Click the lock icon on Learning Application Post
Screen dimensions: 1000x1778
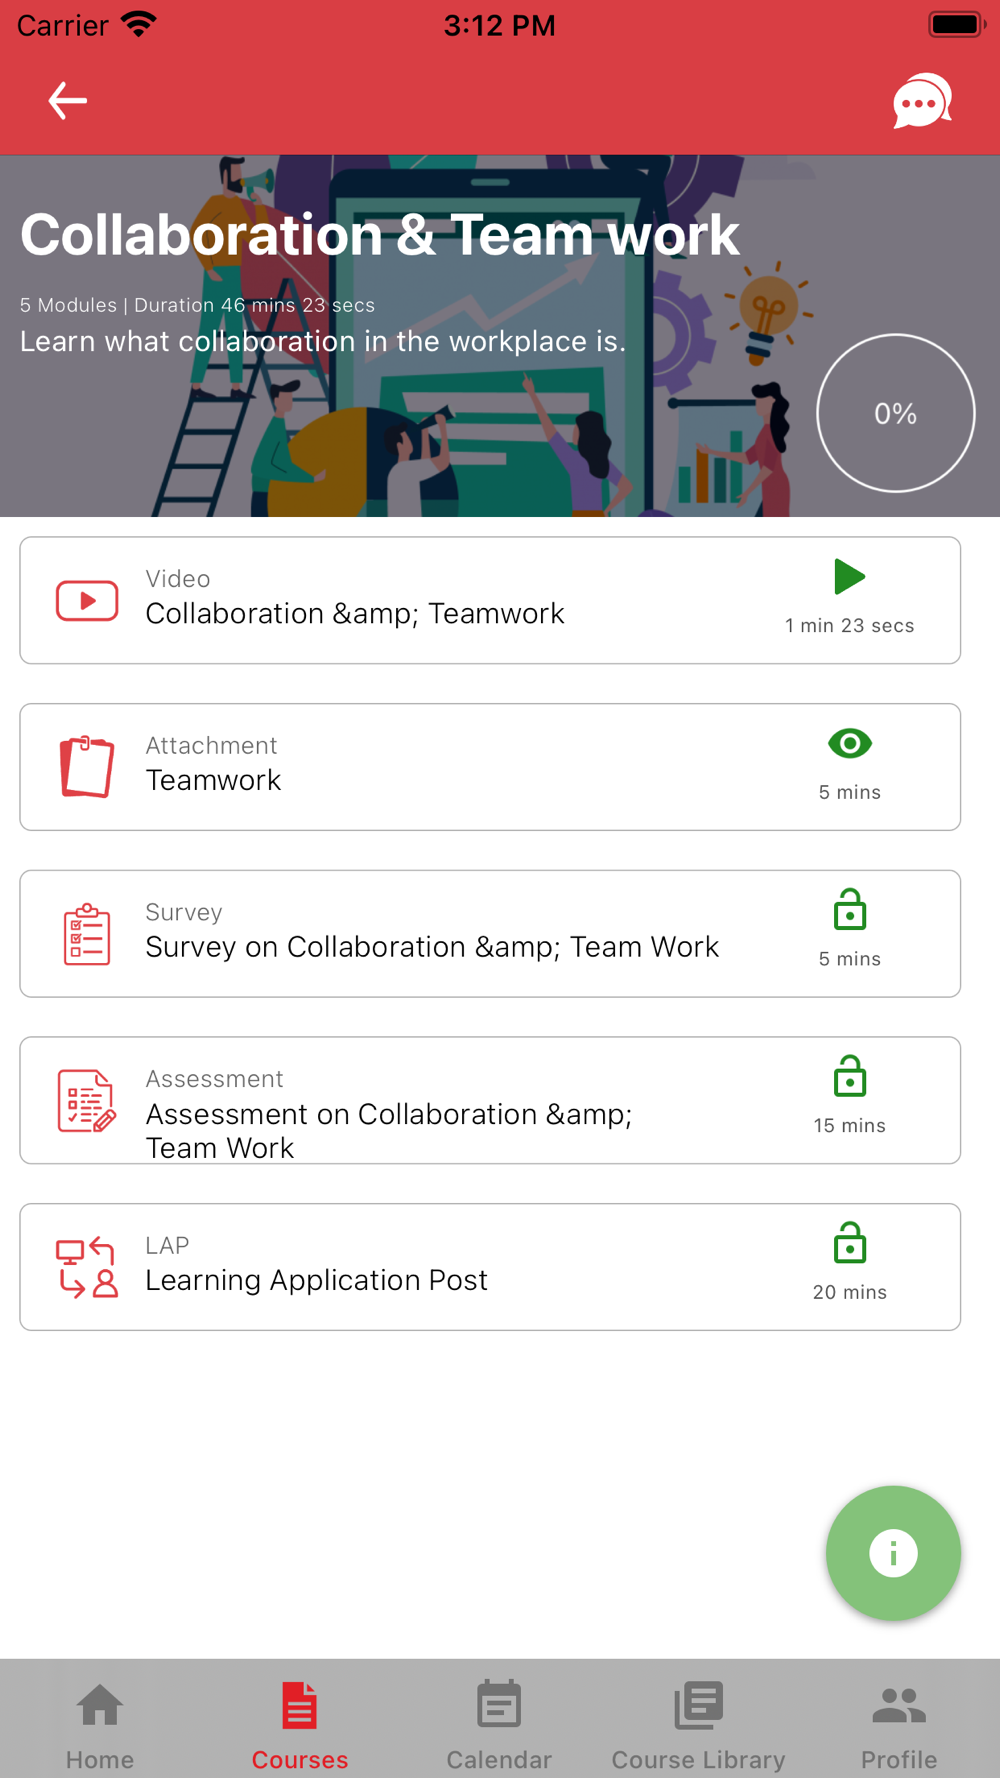coord(850,1243)
